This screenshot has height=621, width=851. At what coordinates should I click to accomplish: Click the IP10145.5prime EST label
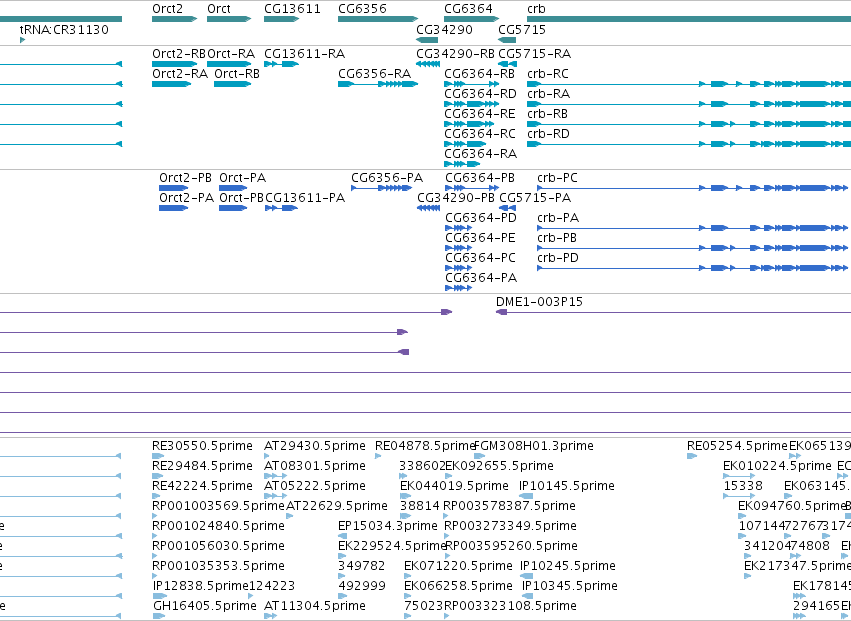pos(567,486)
